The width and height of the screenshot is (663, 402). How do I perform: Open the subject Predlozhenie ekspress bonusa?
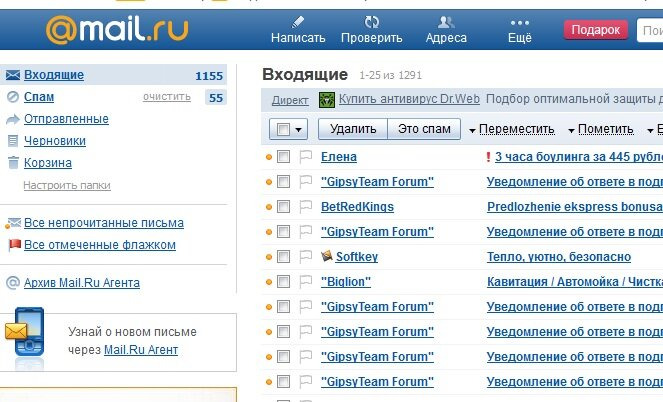point(575,207)
